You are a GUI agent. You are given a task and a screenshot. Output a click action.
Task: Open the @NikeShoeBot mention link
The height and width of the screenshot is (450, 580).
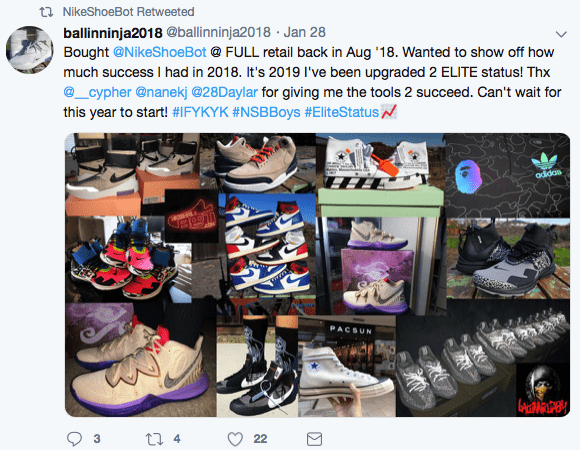(159, 52)
